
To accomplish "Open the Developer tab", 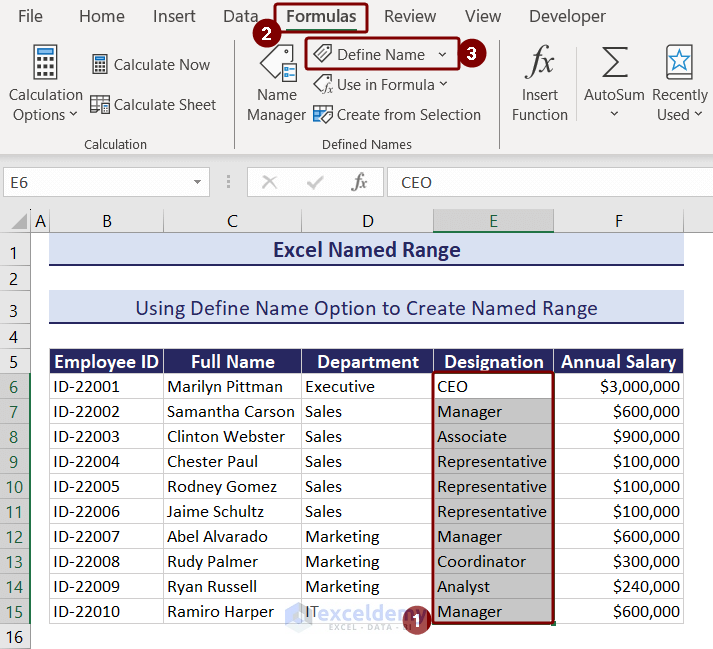I will point(567,16).
